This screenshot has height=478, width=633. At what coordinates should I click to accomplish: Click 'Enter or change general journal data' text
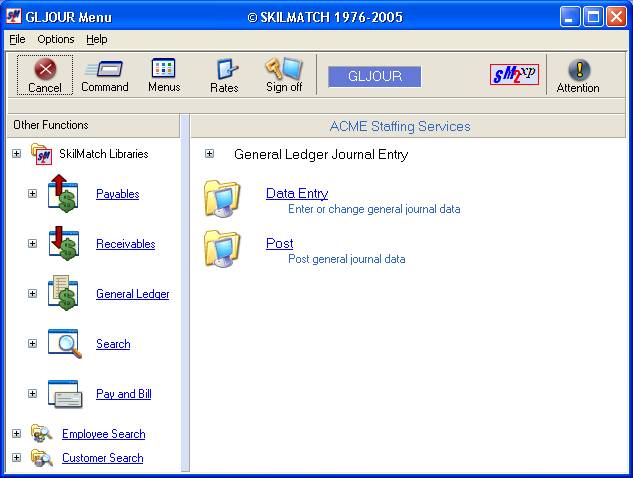pyautogui.click(x=374, y=209)
